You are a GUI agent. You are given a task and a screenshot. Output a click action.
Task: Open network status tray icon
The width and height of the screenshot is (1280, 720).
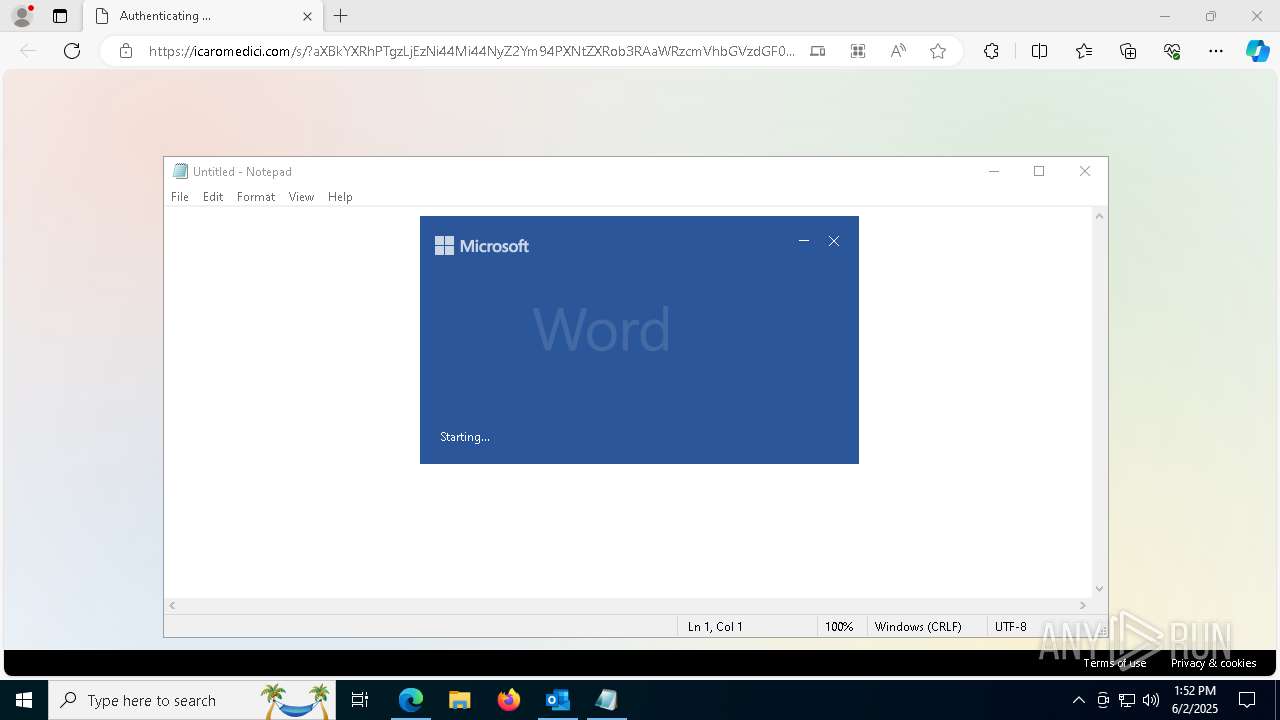point(1127,700)
